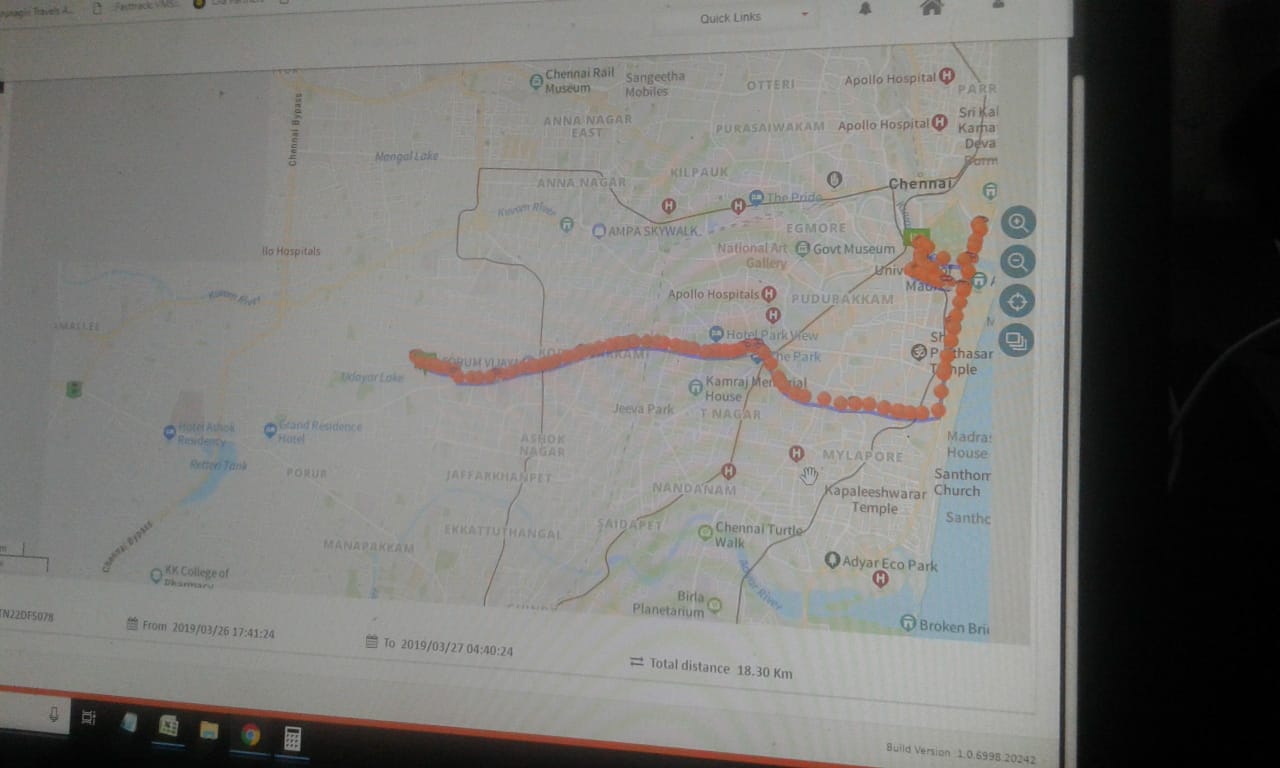Click the NANDANAM area label
This screenshot has width=1280, height=768.
pyautogui.click(x=694, y=488)
